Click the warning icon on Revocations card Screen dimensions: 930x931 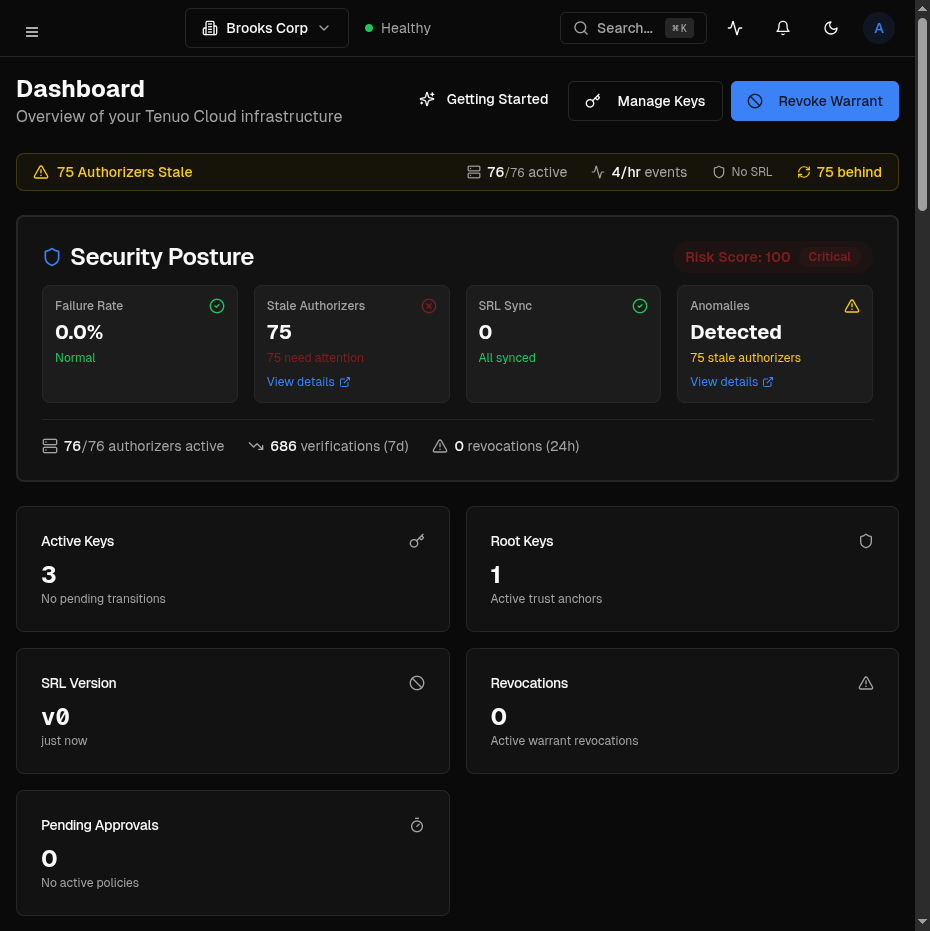point(866,683)
